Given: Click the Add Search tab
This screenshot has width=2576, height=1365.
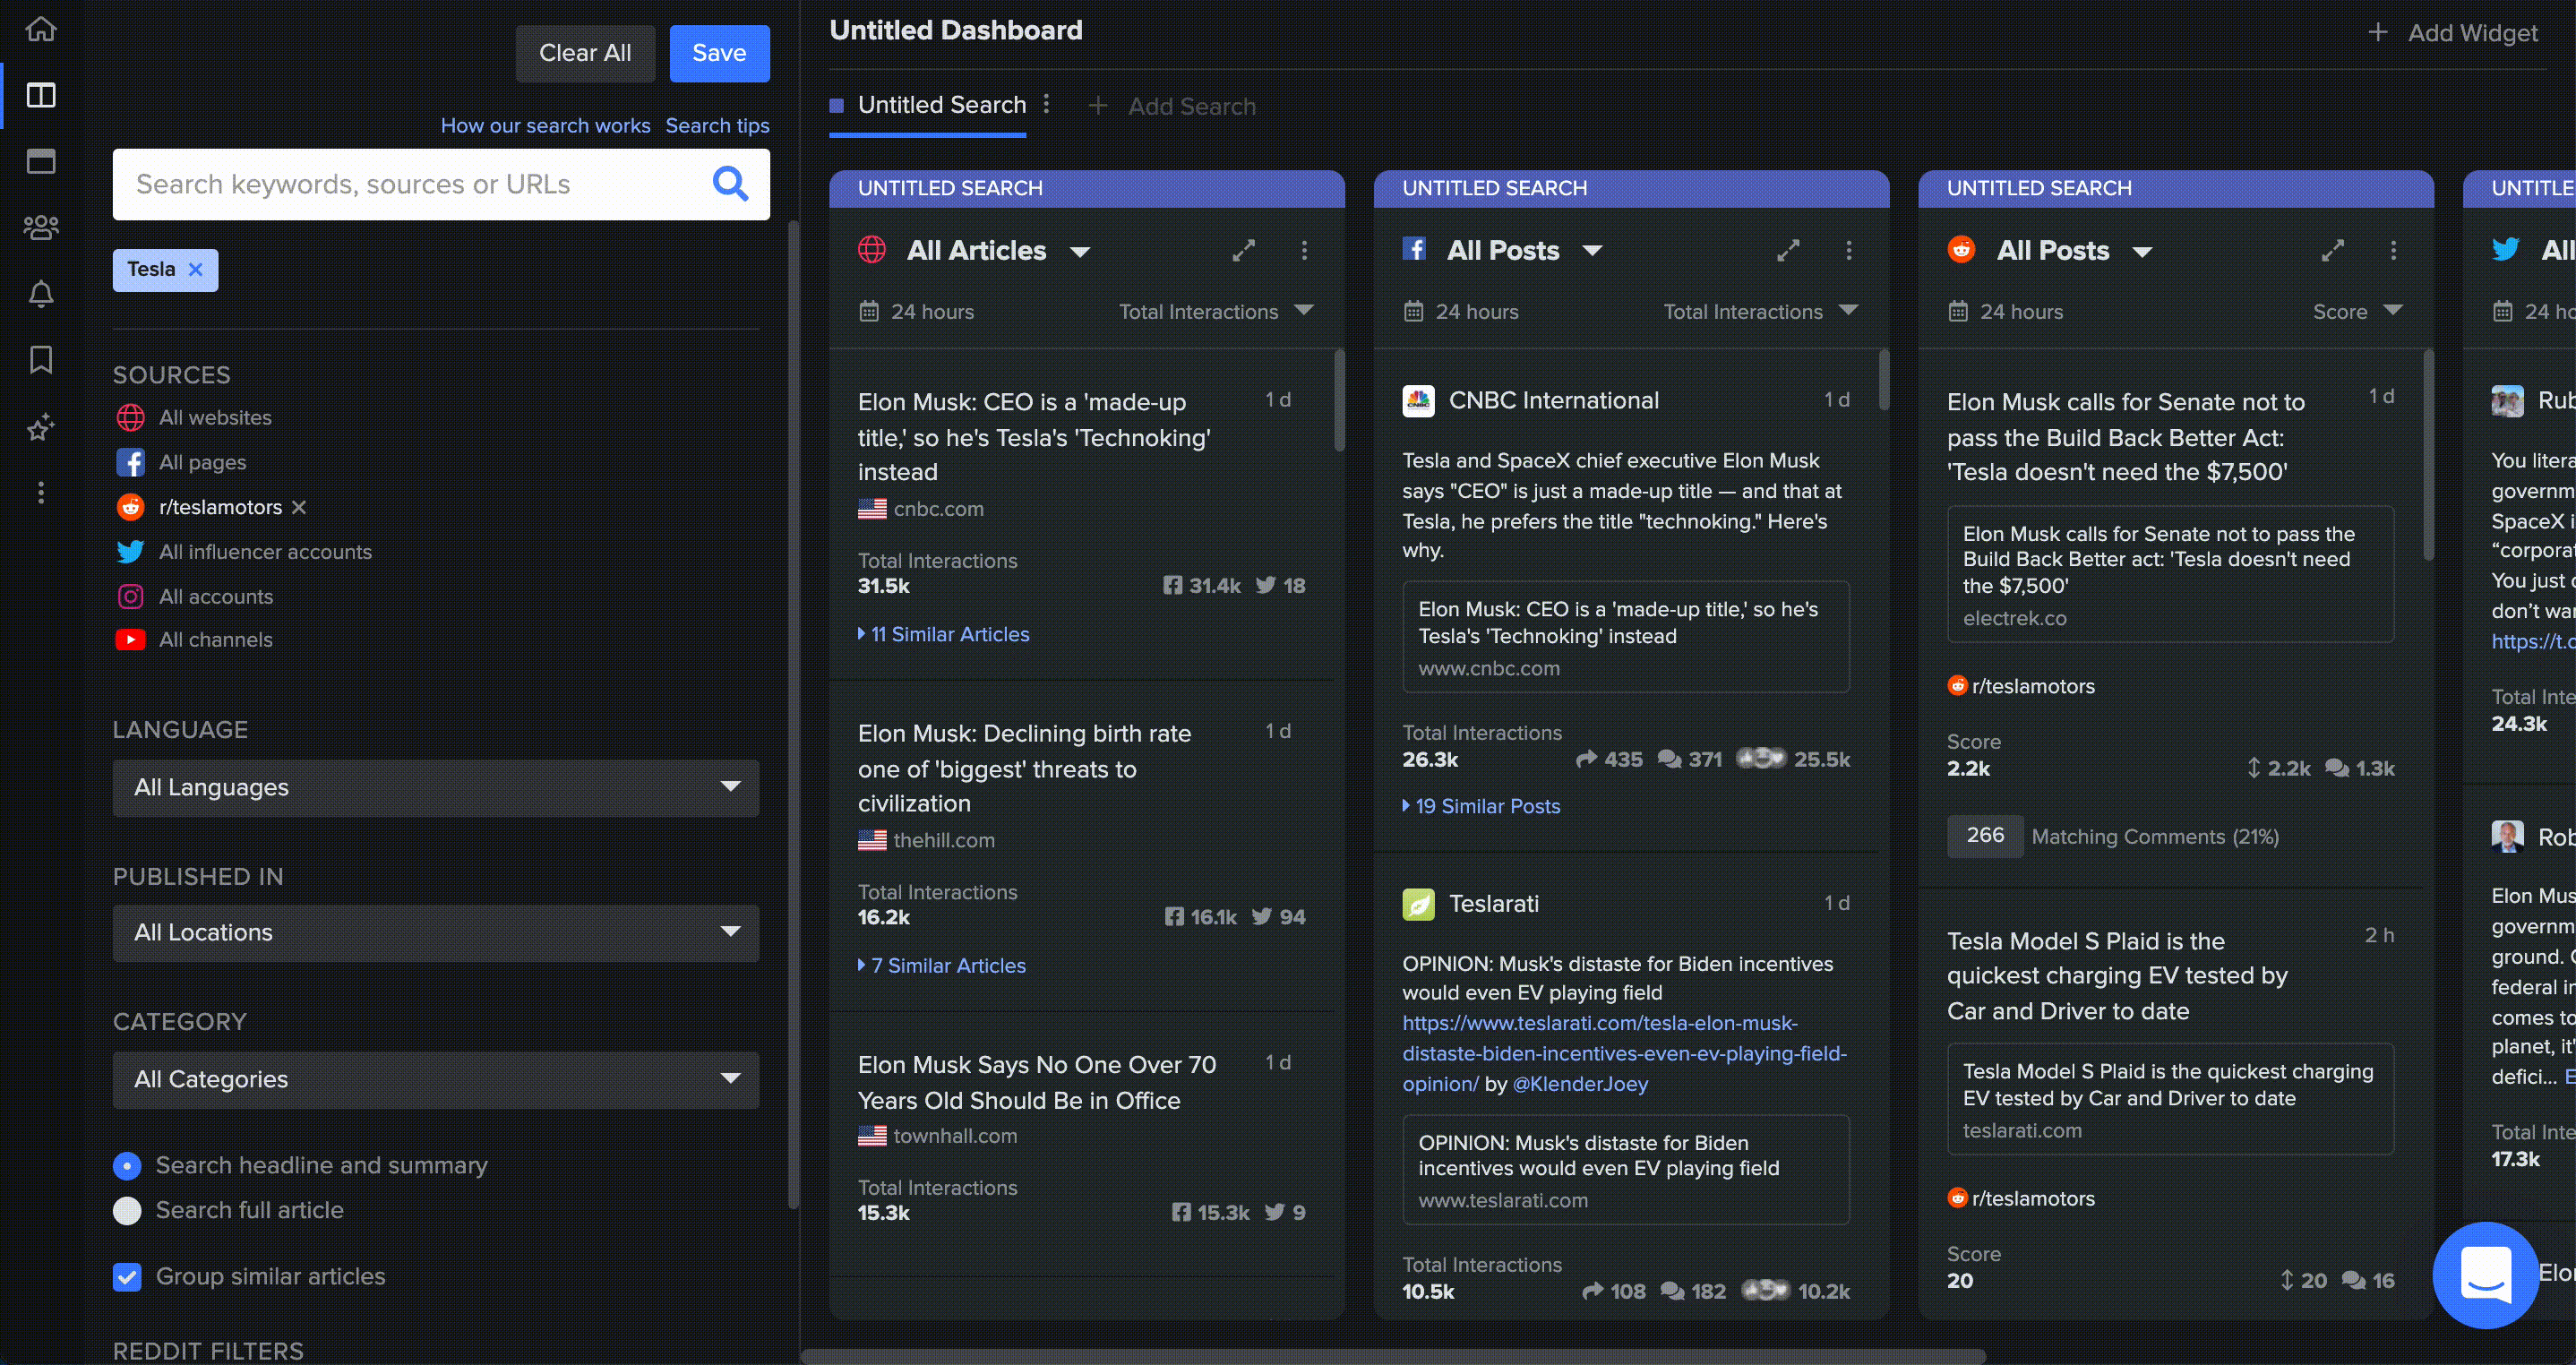Looking at the screenshot, I should [1172, 106].
